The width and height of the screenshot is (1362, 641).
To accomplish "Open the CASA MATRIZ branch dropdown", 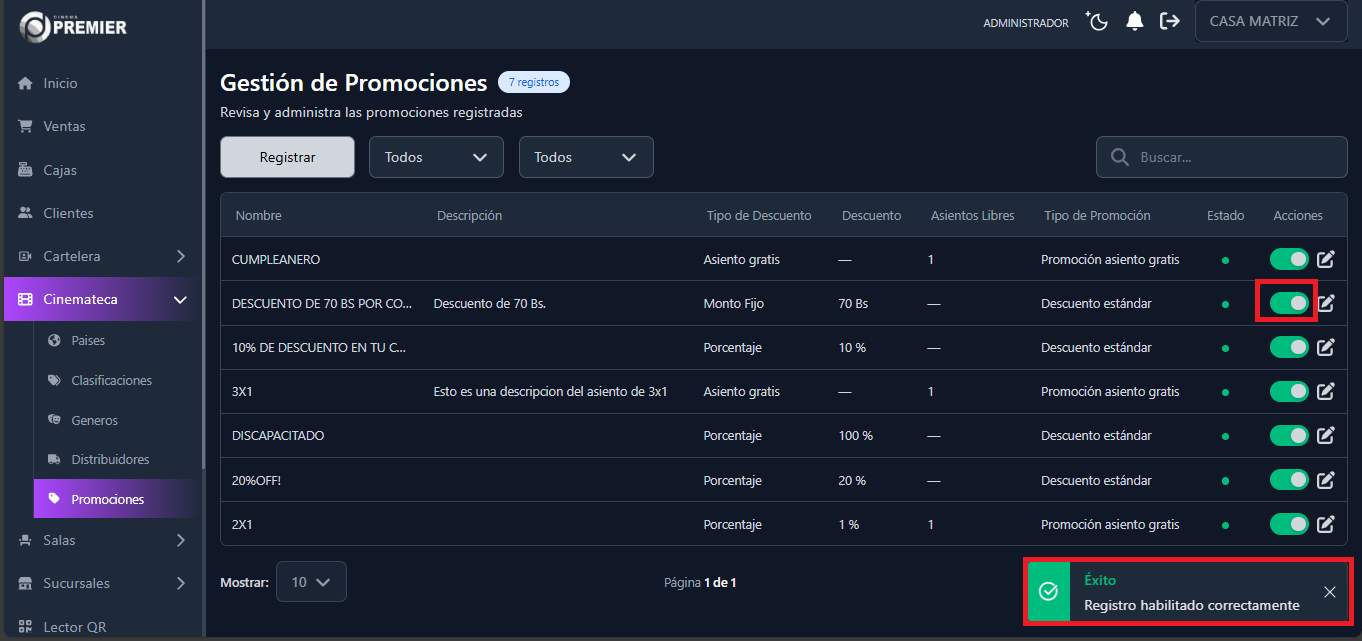I will 1270,22.
